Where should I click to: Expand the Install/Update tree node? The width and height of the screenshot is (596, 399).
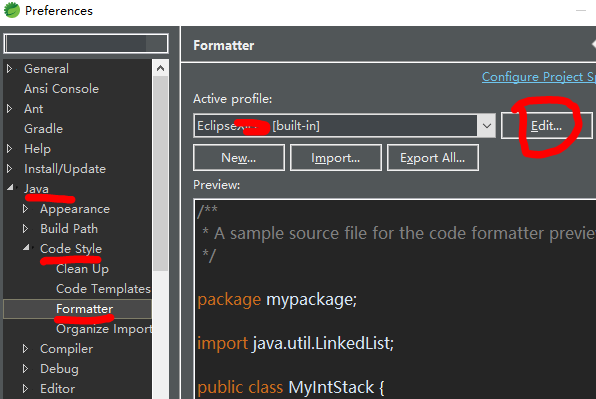coord(10,168)
